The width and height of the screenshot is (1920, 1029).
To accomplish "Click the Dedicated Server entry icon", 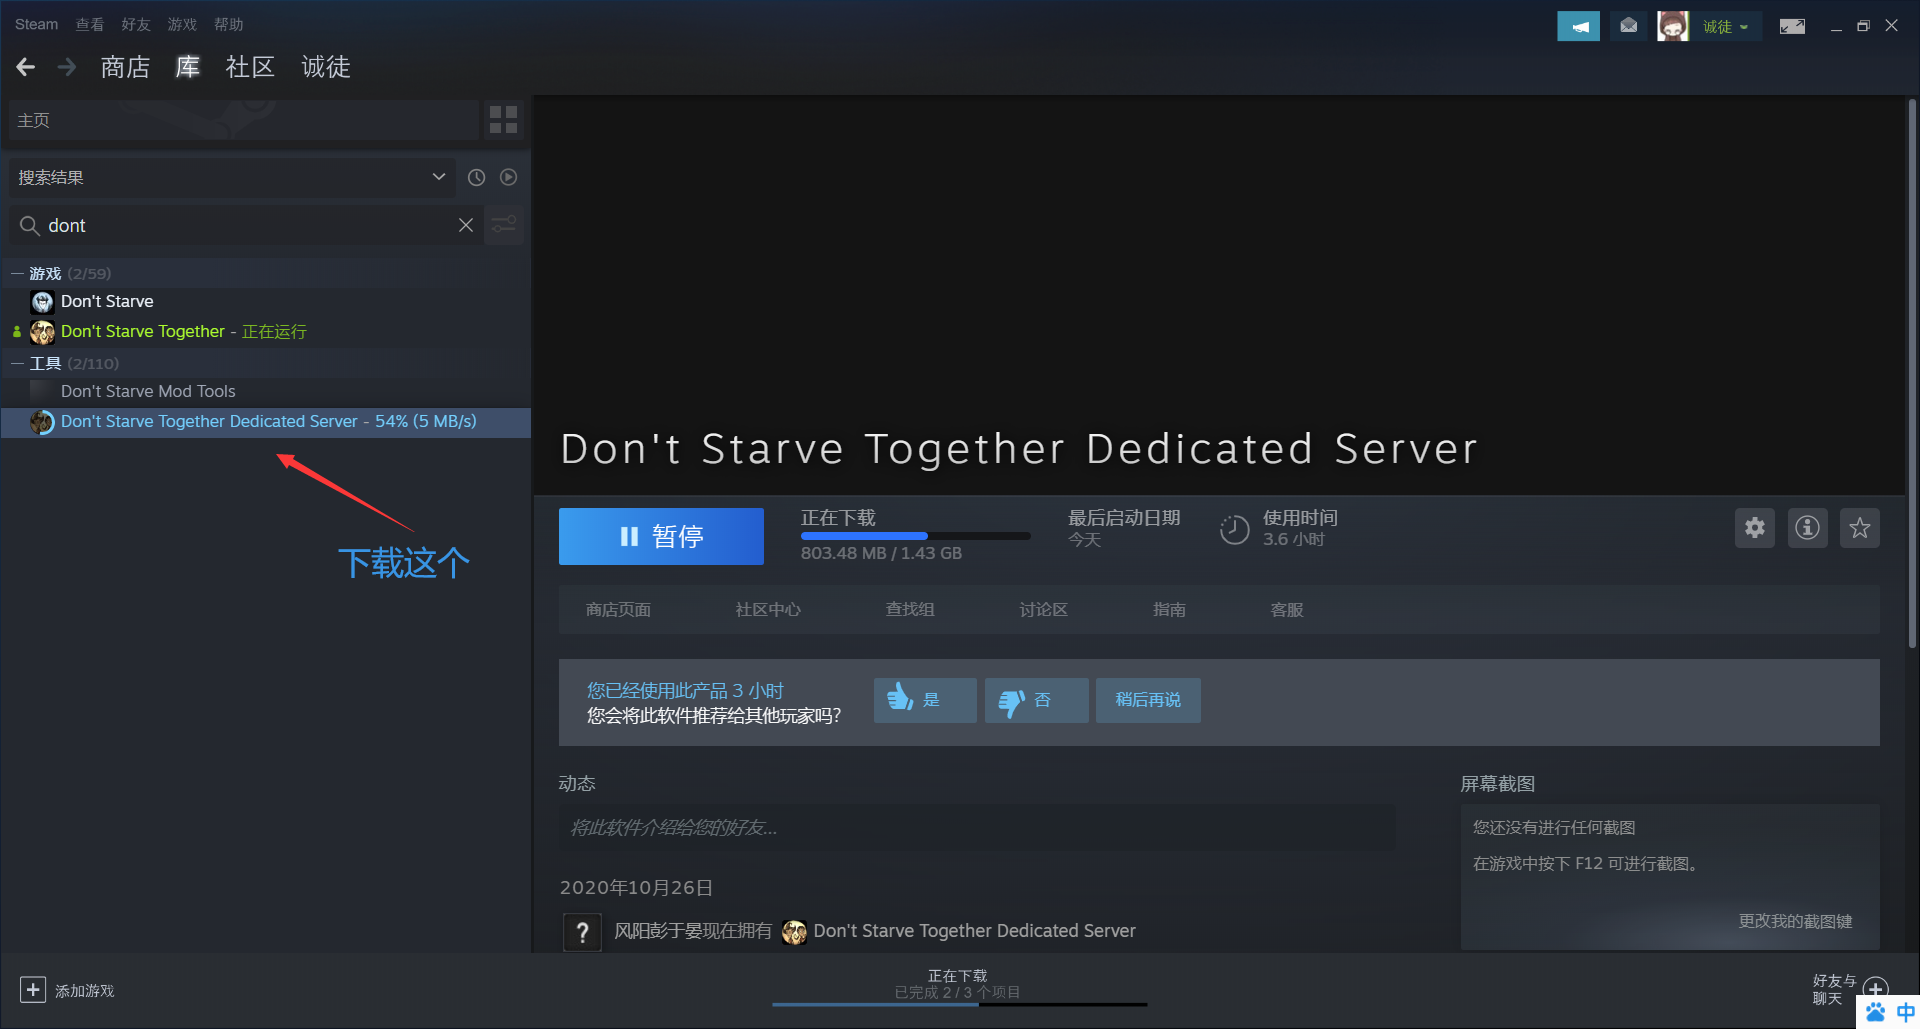I will [x=42, y=421].
